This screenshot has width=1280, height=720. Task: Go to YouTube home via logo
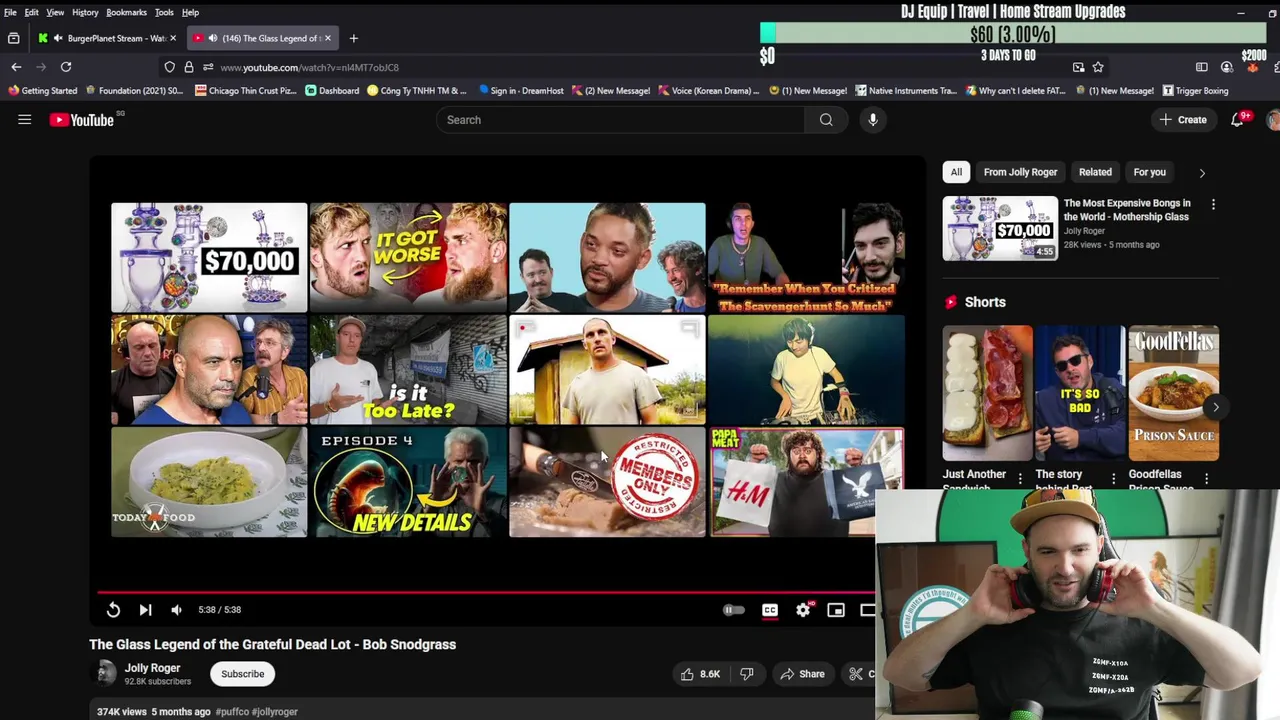pyautogui.click(x=82, y=120)
